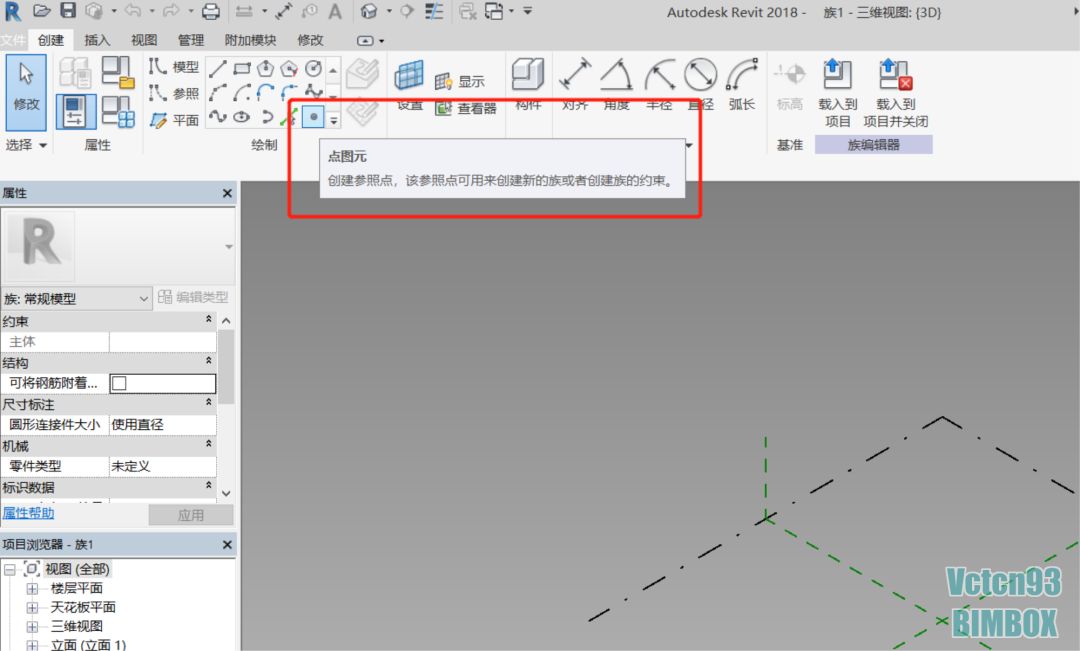Switch to the 插入 ribbon tab

point(97,40)
